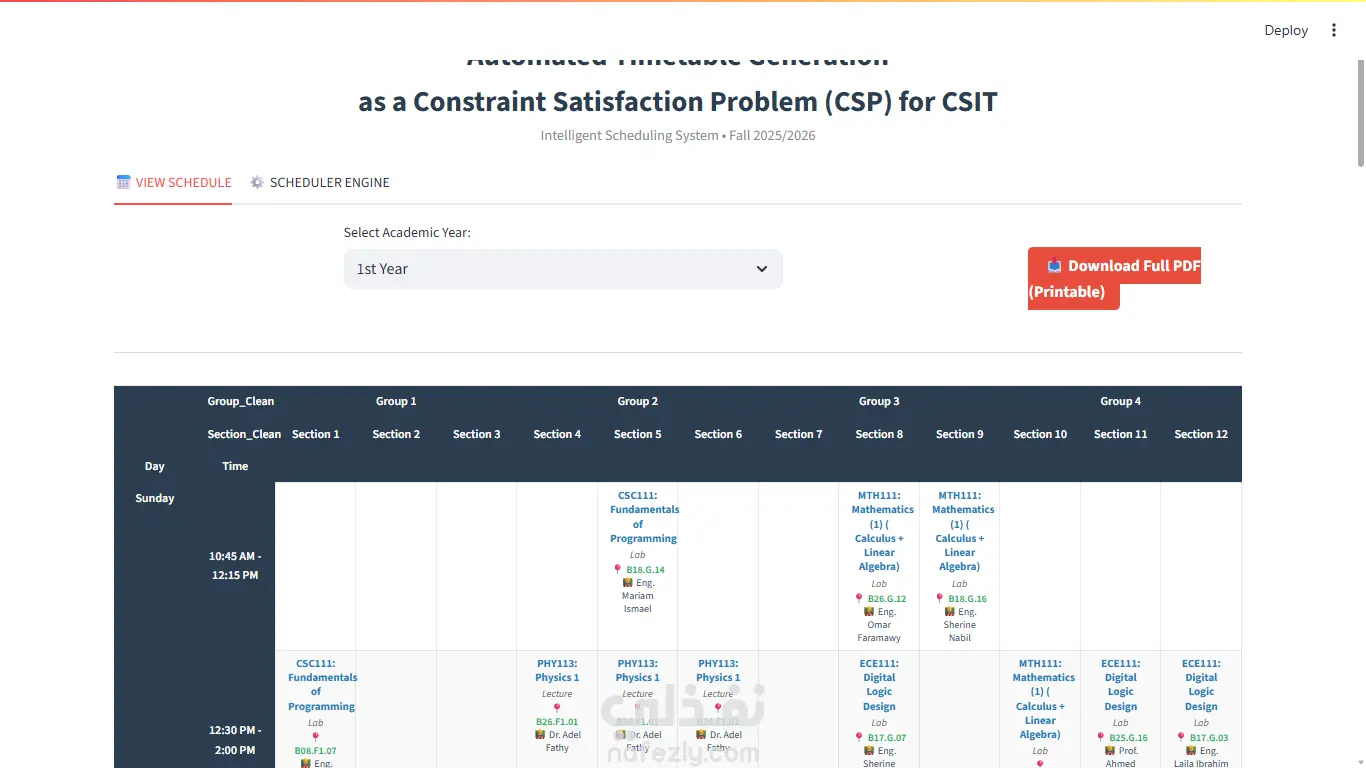Click location pin icon beside room B18.G.14
1366x768 pixels.
[617, 569]
